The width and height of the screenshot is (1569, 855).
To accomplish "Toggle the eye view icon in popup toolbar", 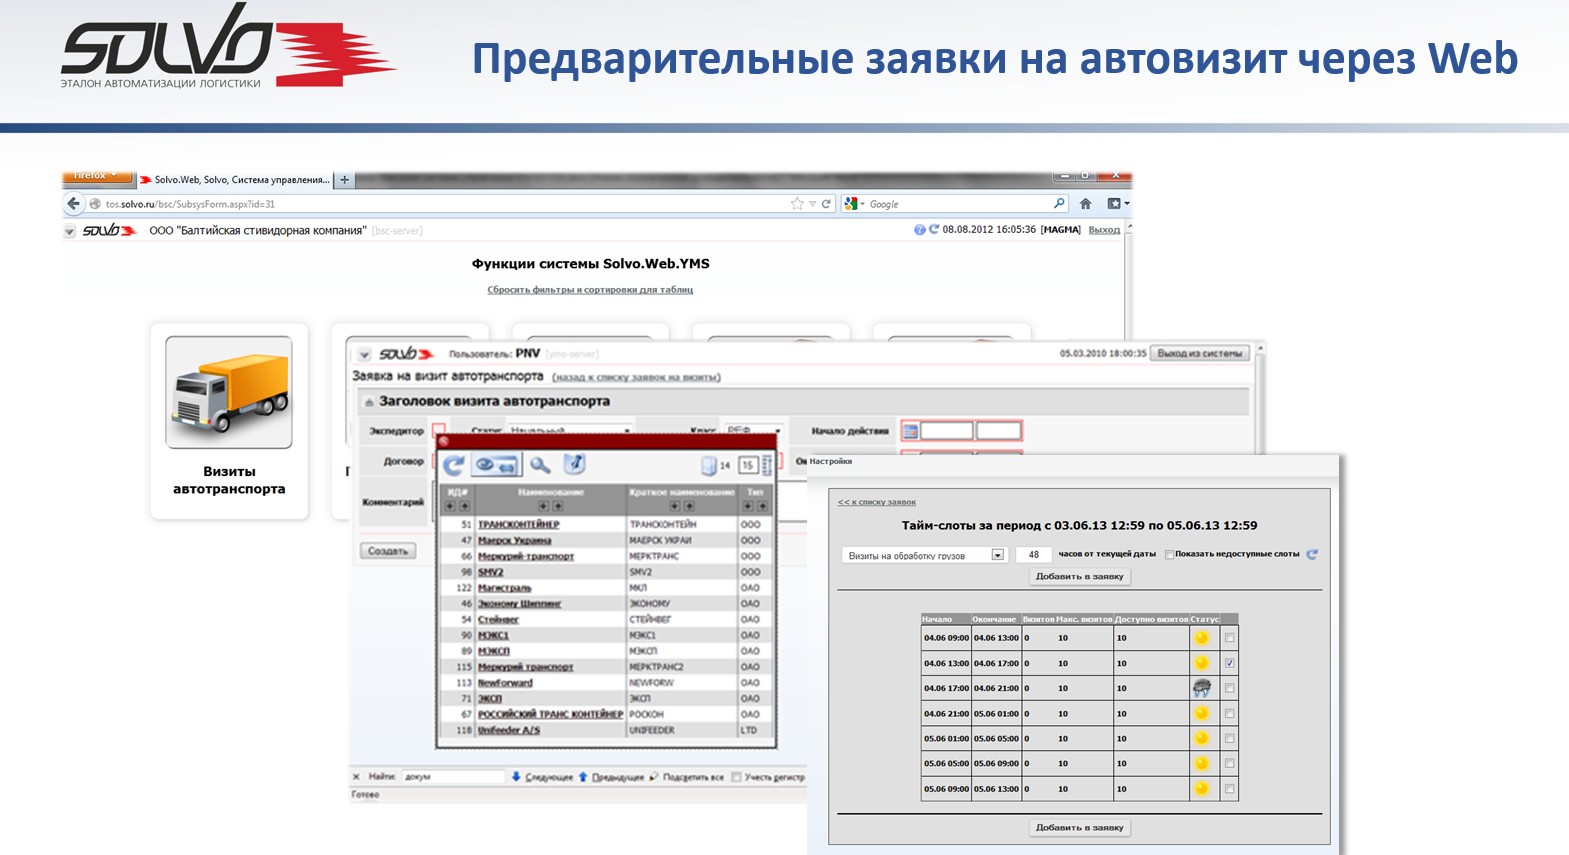I will coord(496,465).
